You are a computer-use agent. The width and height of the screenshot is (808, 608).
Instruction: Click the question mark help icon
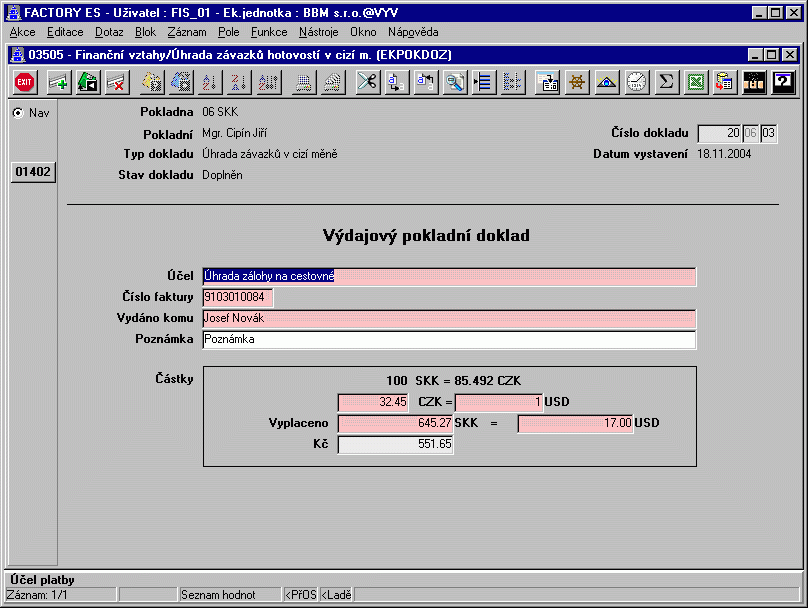784,82
